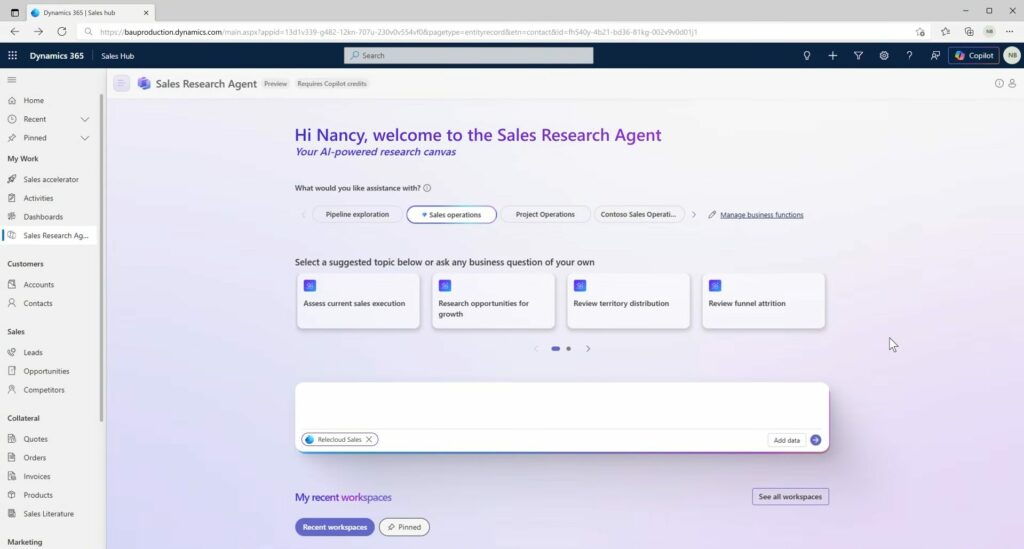This screenshot has height=549, width=1024.
Task: Select the Contoso Sales Operati... function chip
Action: (x=638, y=214)
